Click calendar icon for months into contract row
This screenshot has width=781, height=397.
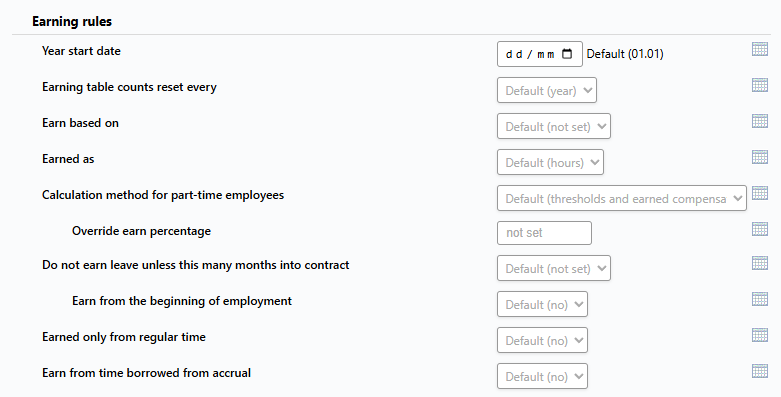(760, 263)
